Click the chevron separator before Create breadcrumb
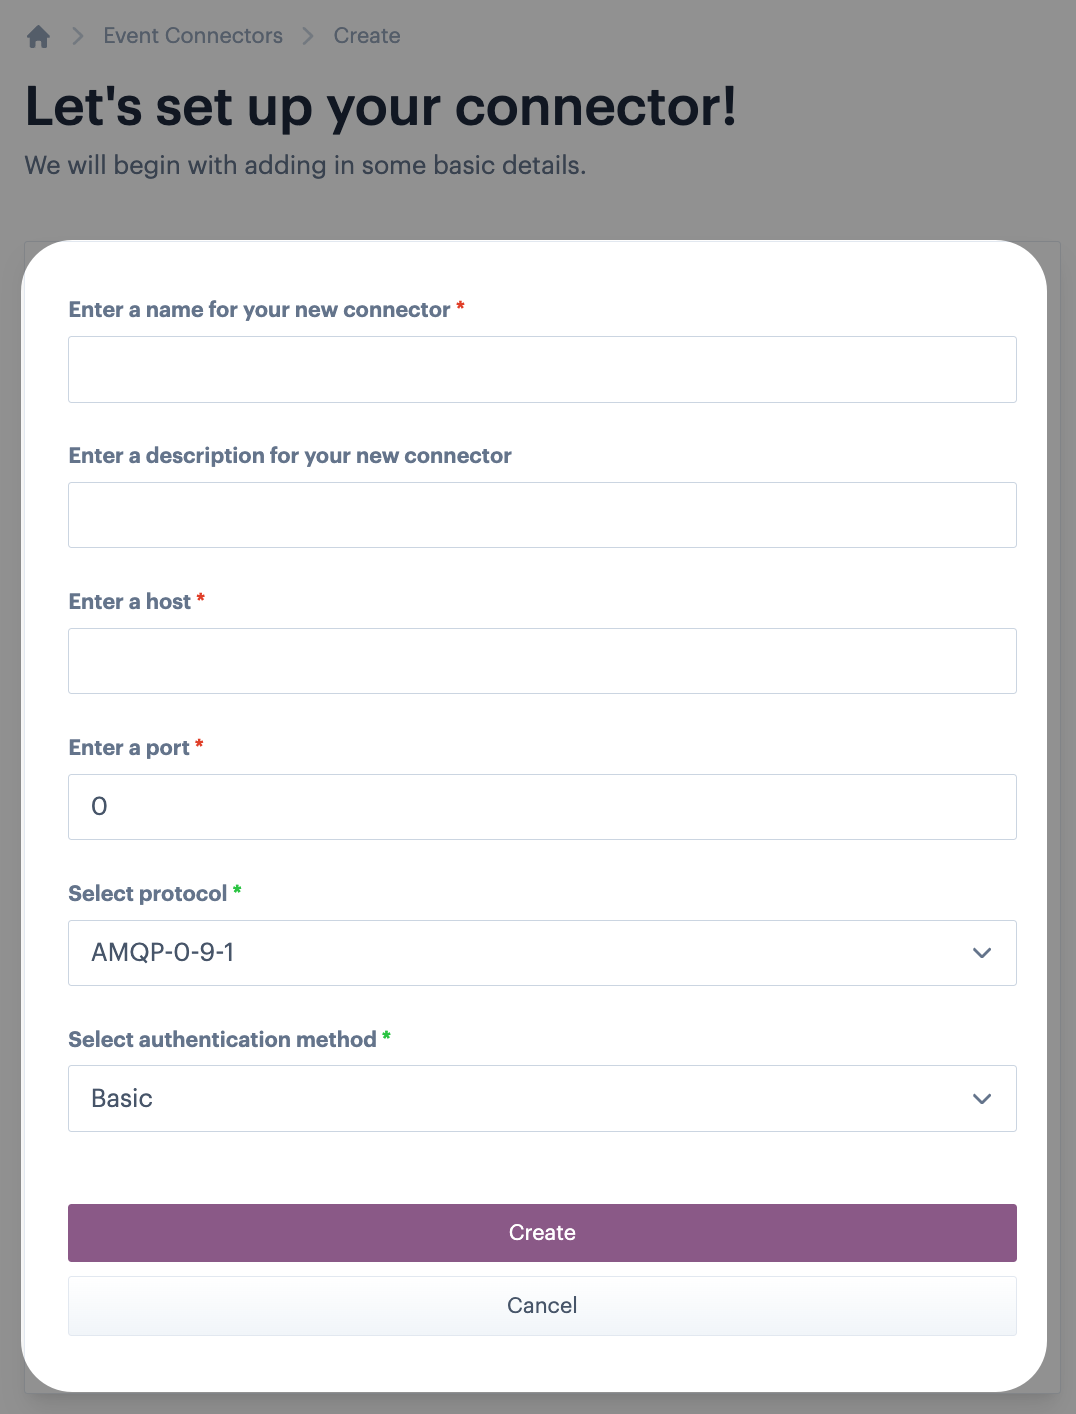The image size is (1076, 1414). coord(308,36)
